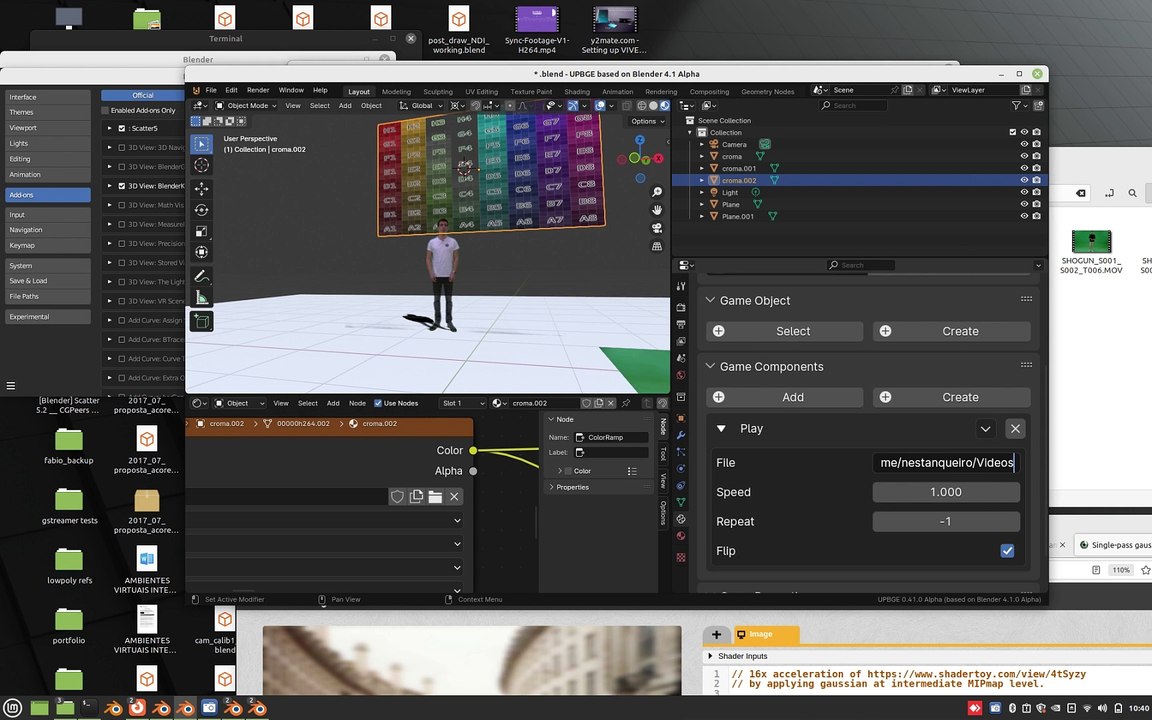Toggle Collection exclude checkbox in outliner
Screen dimensions: 1152x720
click(x=1012, y=132)
